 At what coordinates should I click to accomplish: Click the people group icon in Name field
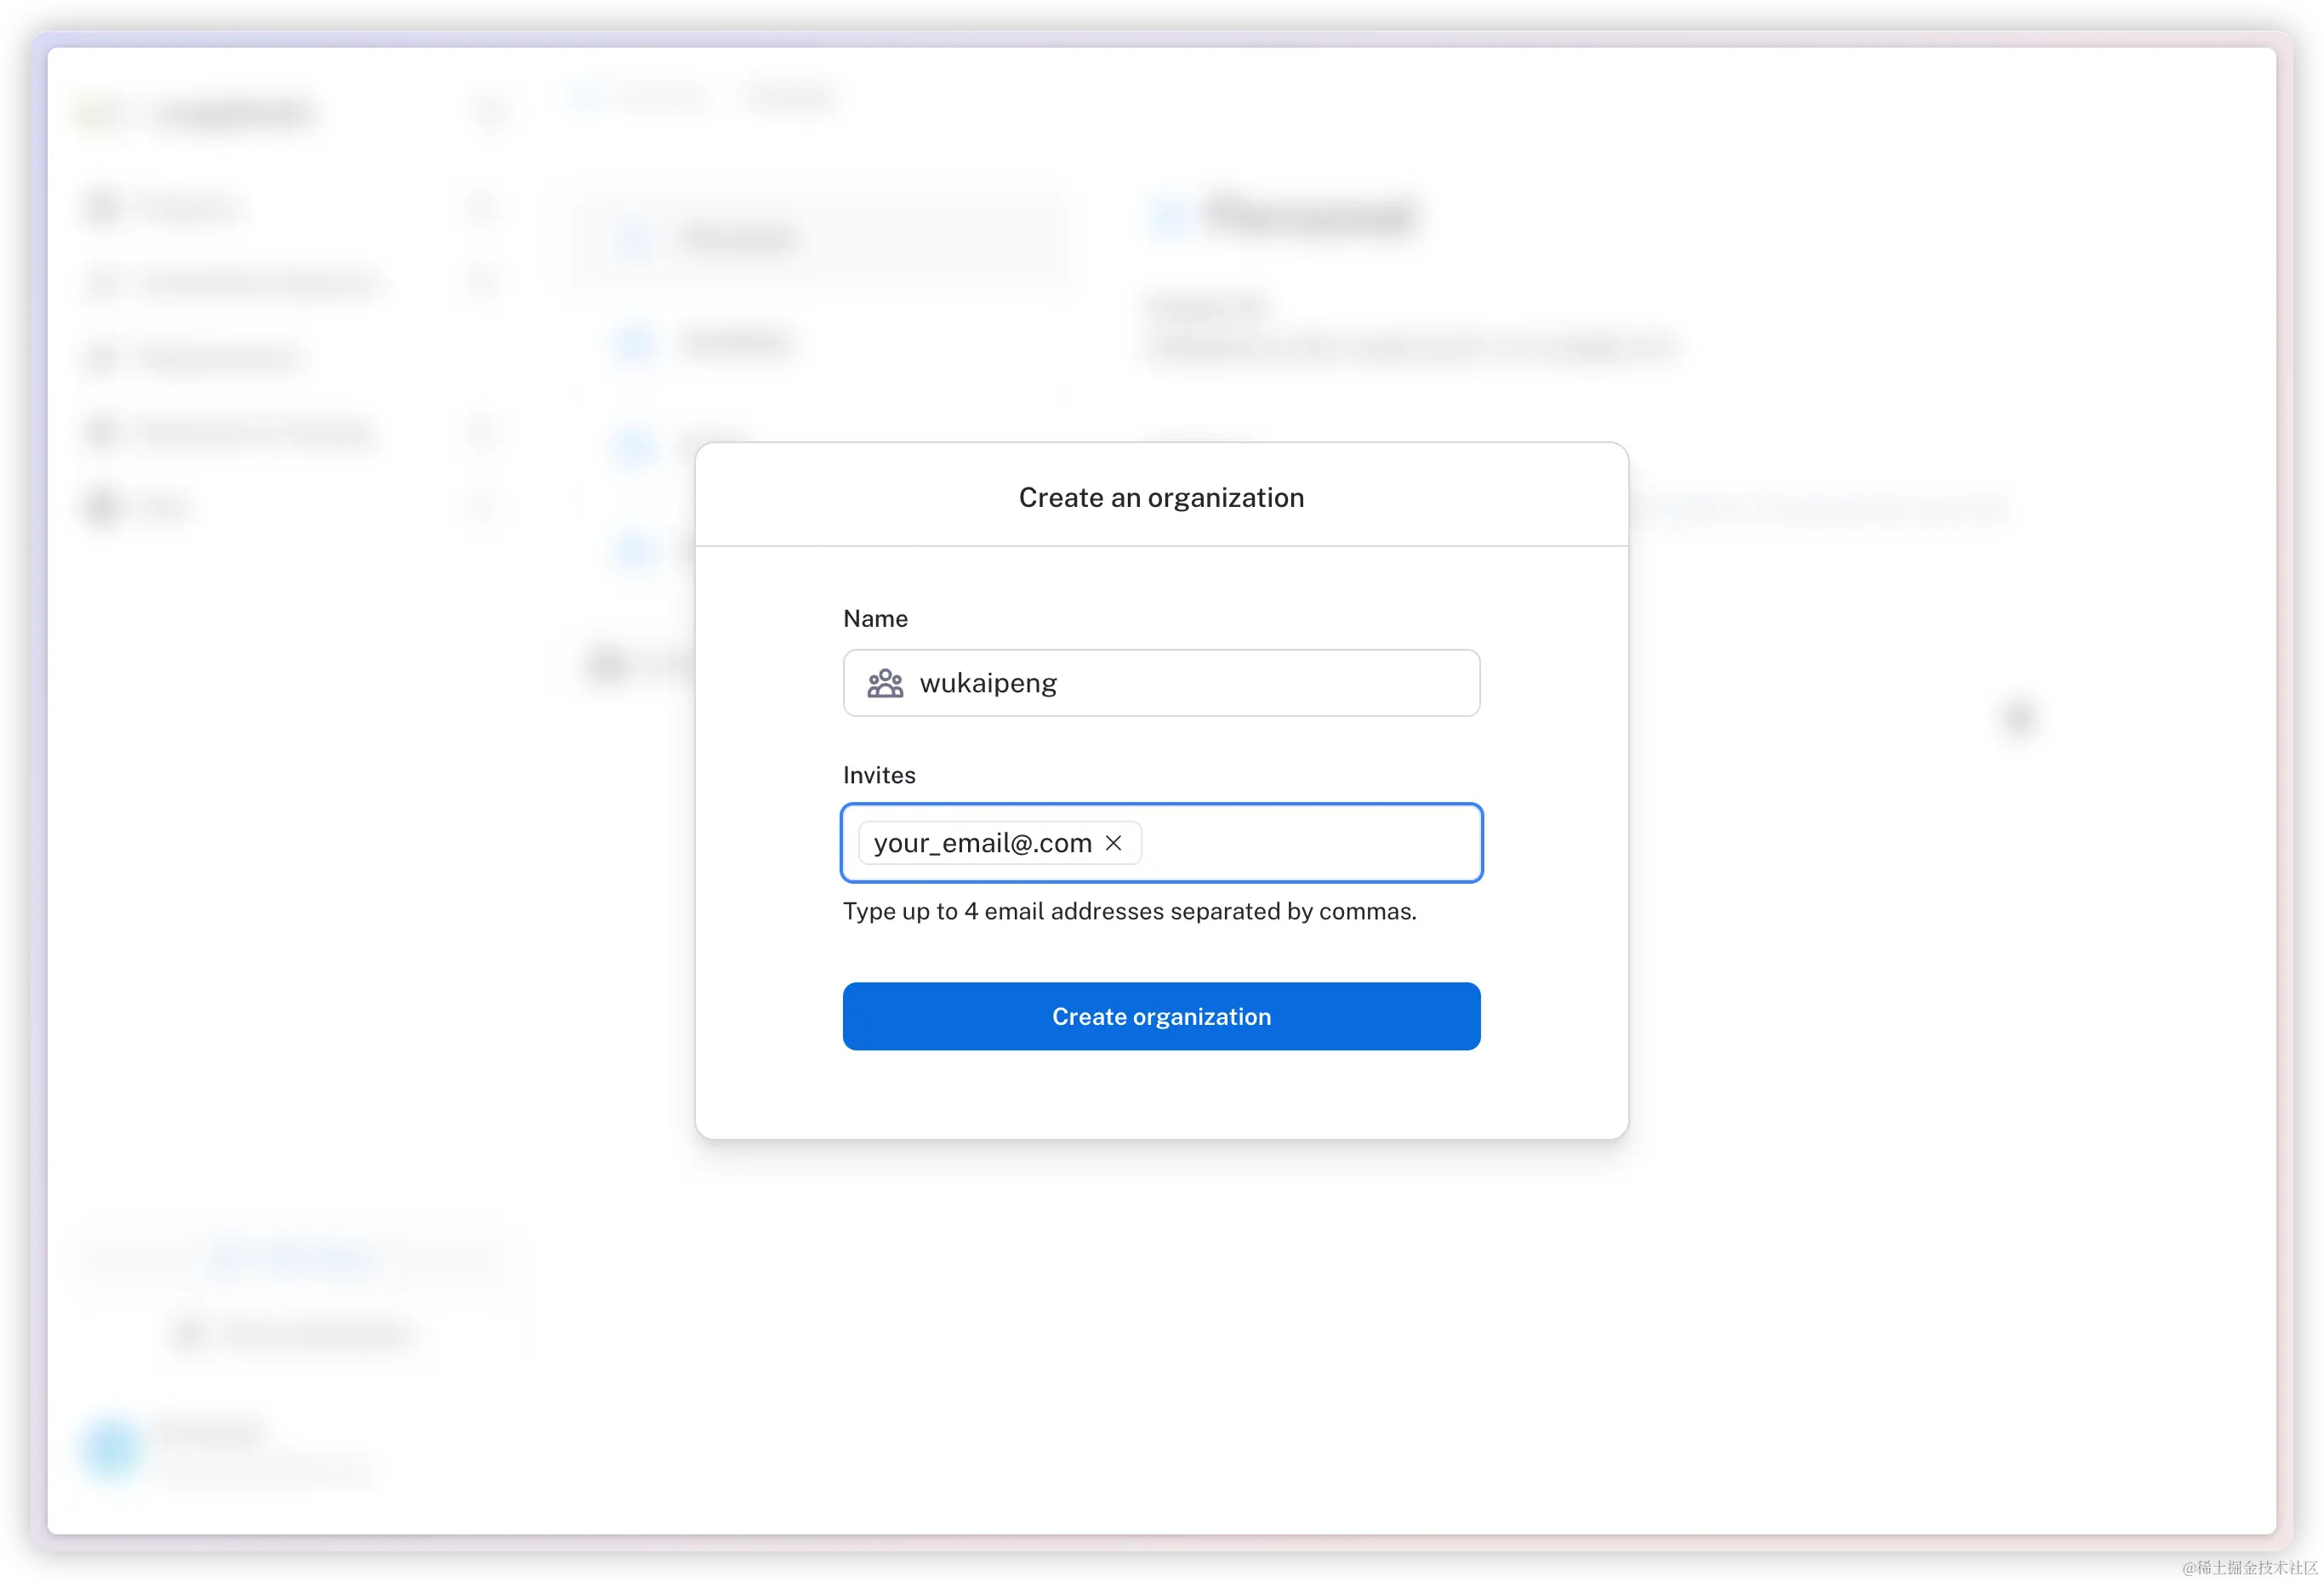pyautogui.click(x=885, y=683)
